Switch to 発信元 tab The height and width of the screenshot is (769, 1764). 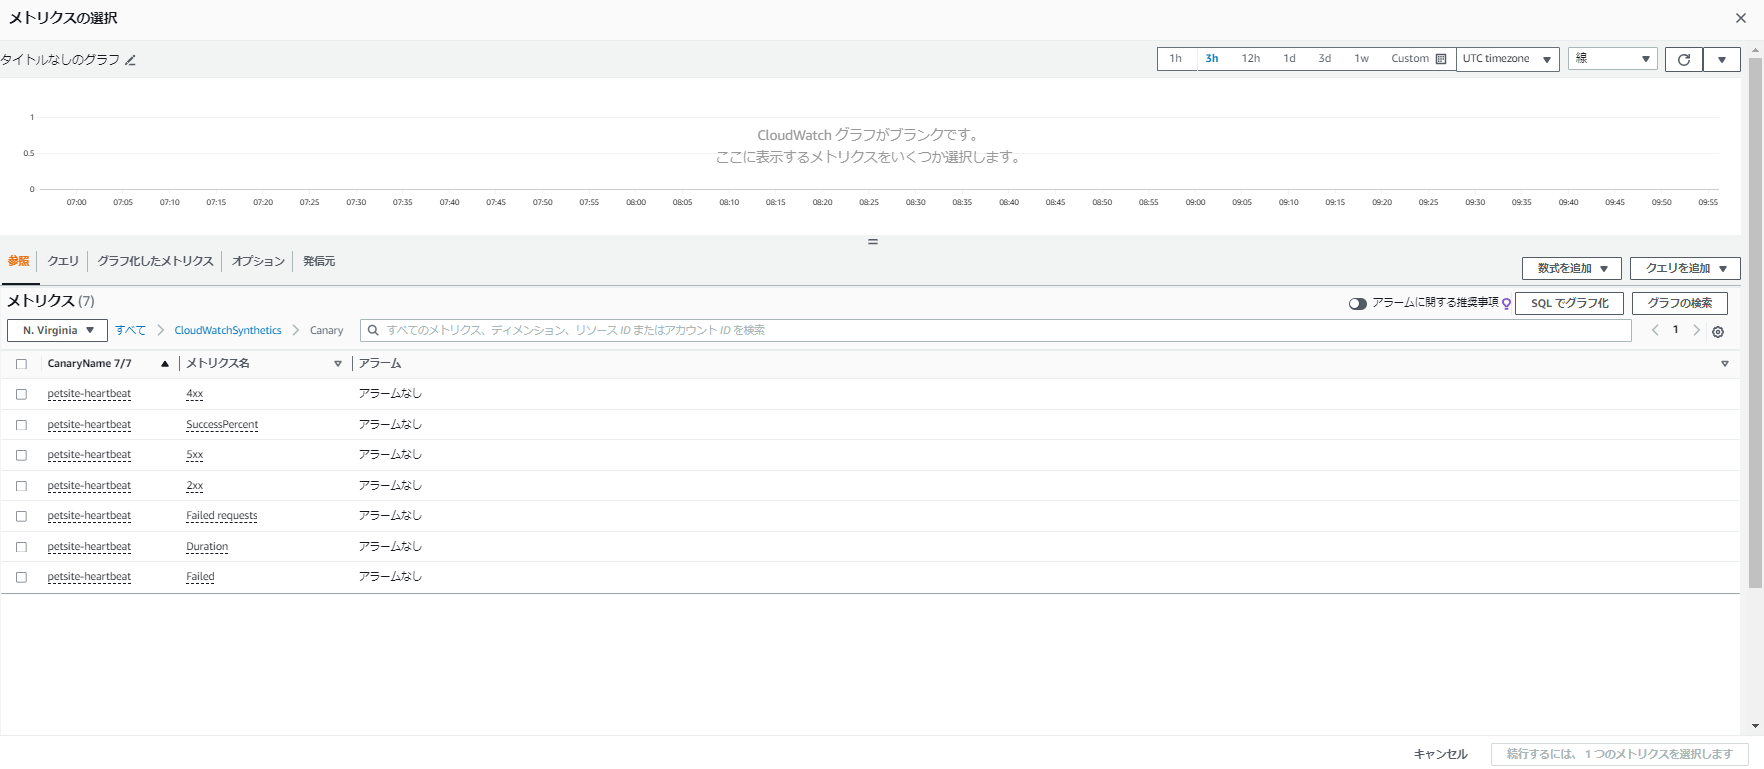tap(319, 261)
